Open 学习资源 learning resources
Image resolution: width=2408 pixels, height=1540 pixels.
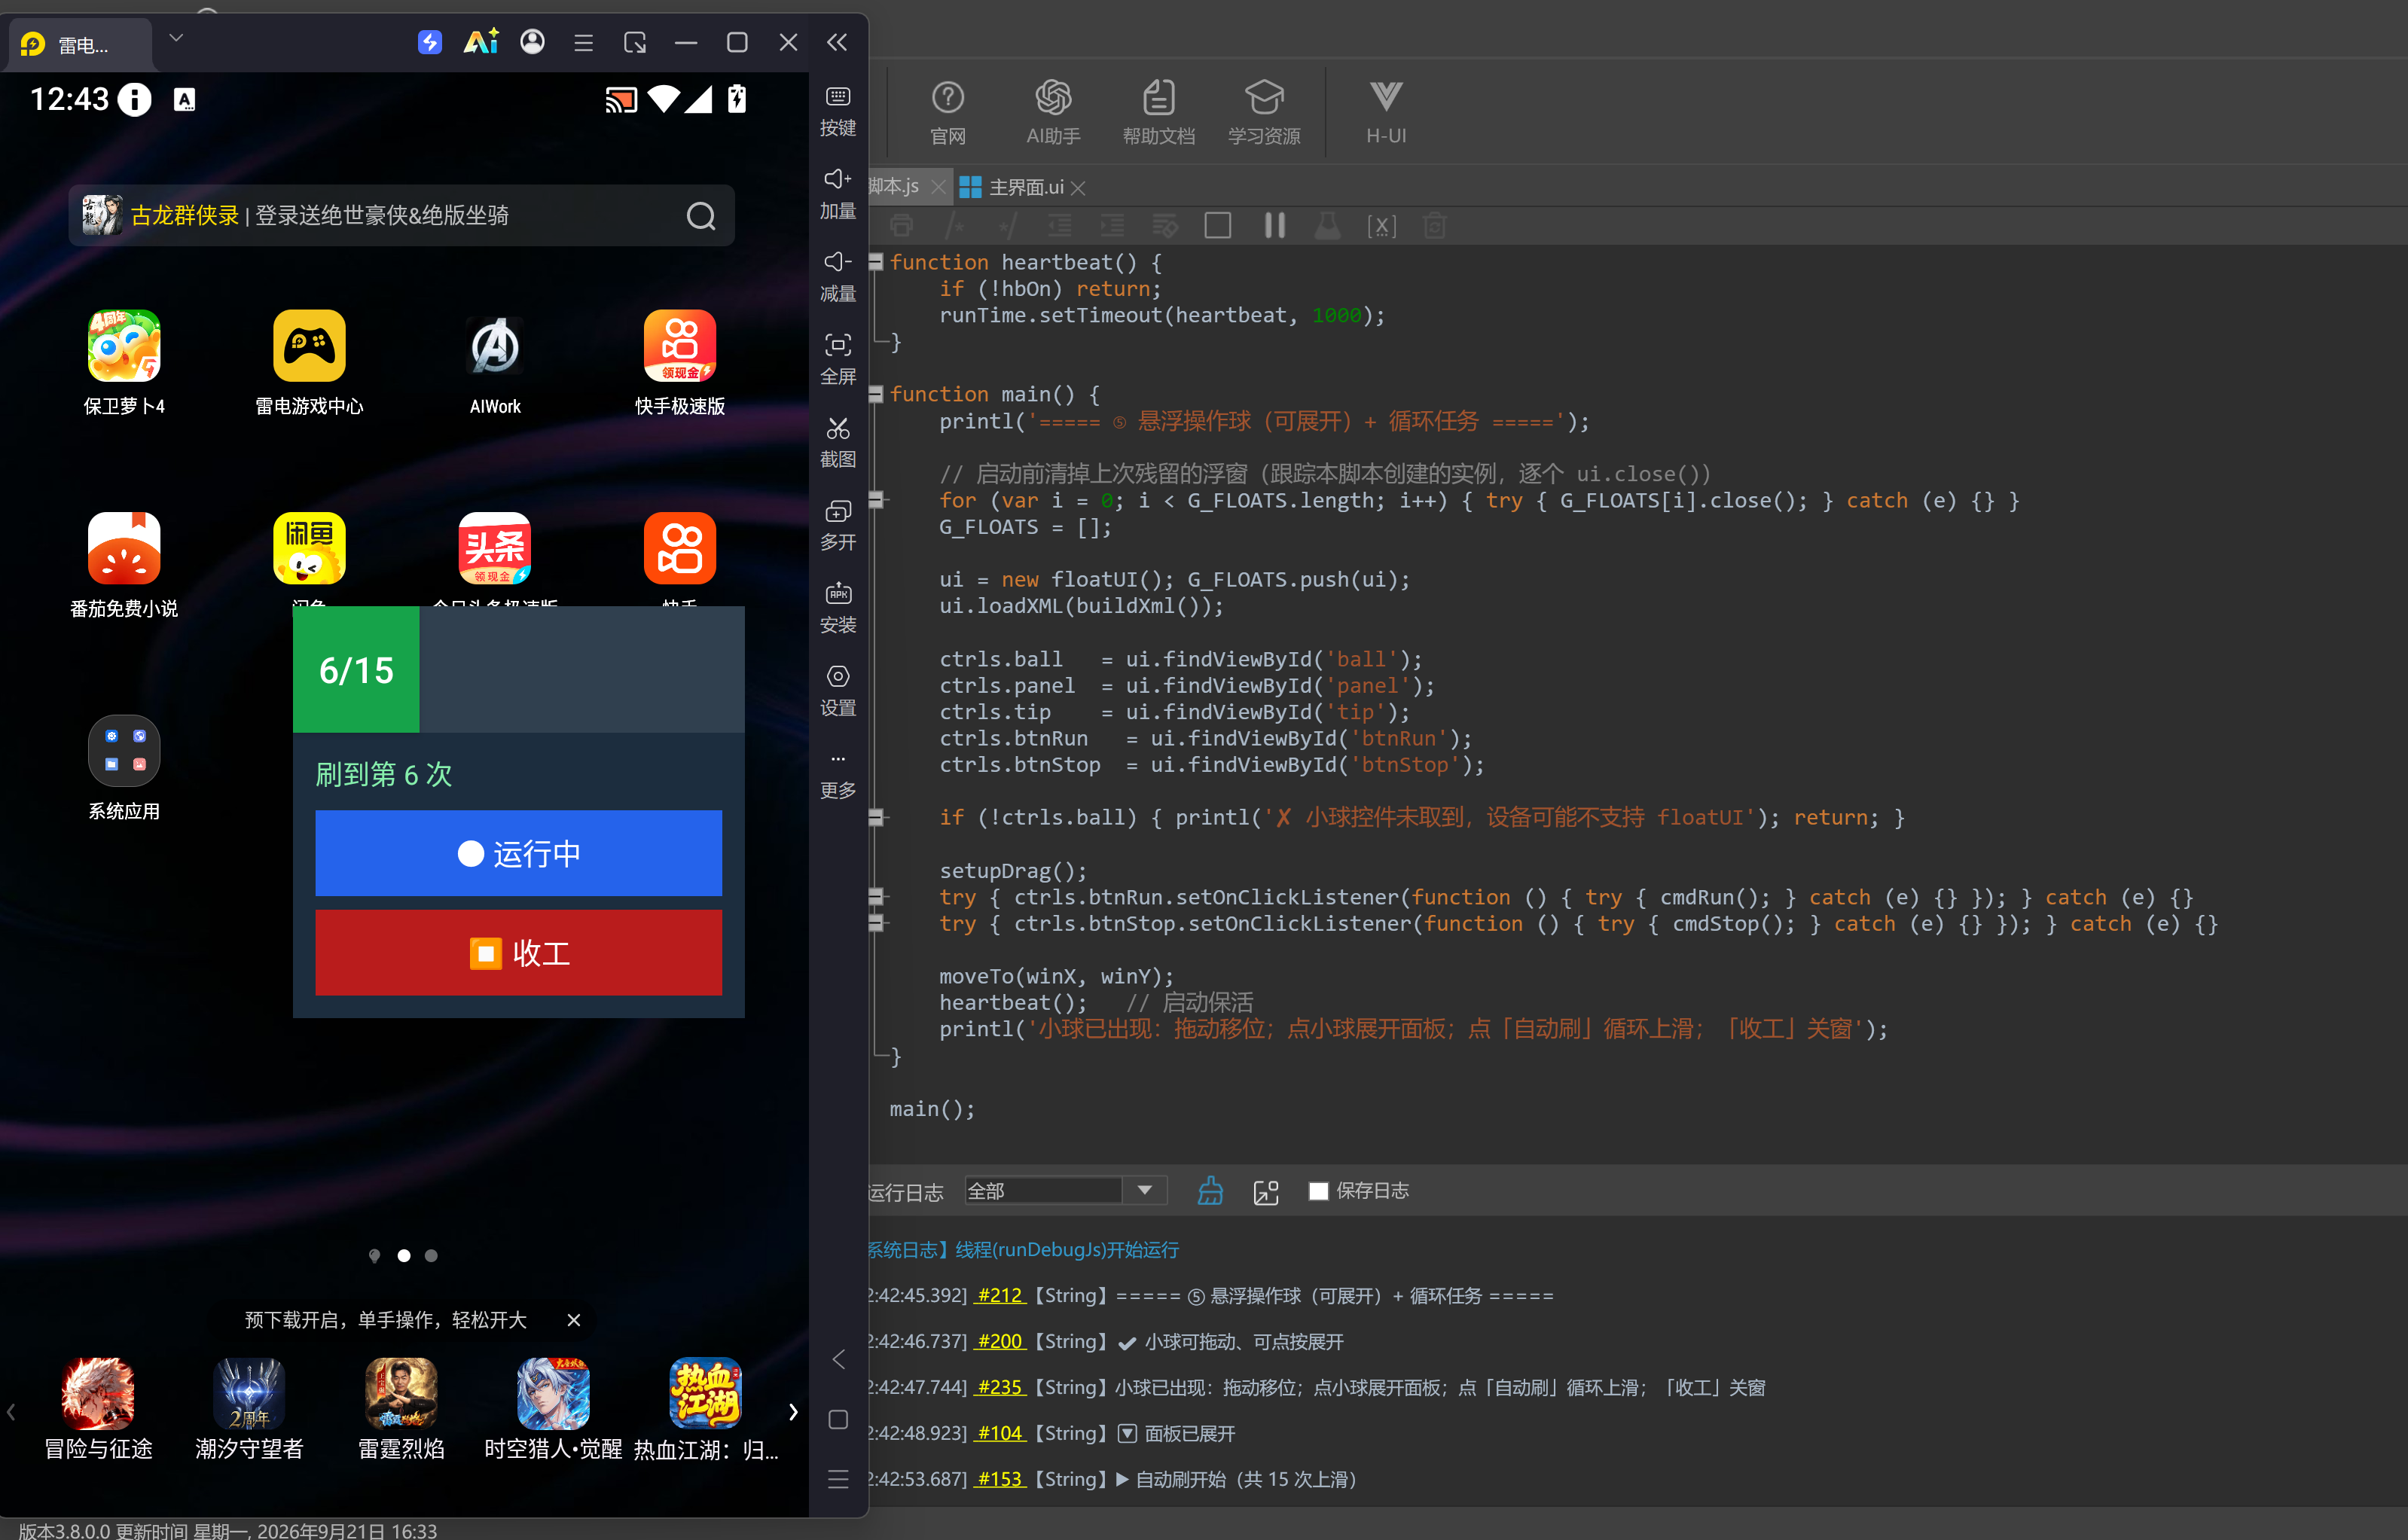coord(1264,112)
